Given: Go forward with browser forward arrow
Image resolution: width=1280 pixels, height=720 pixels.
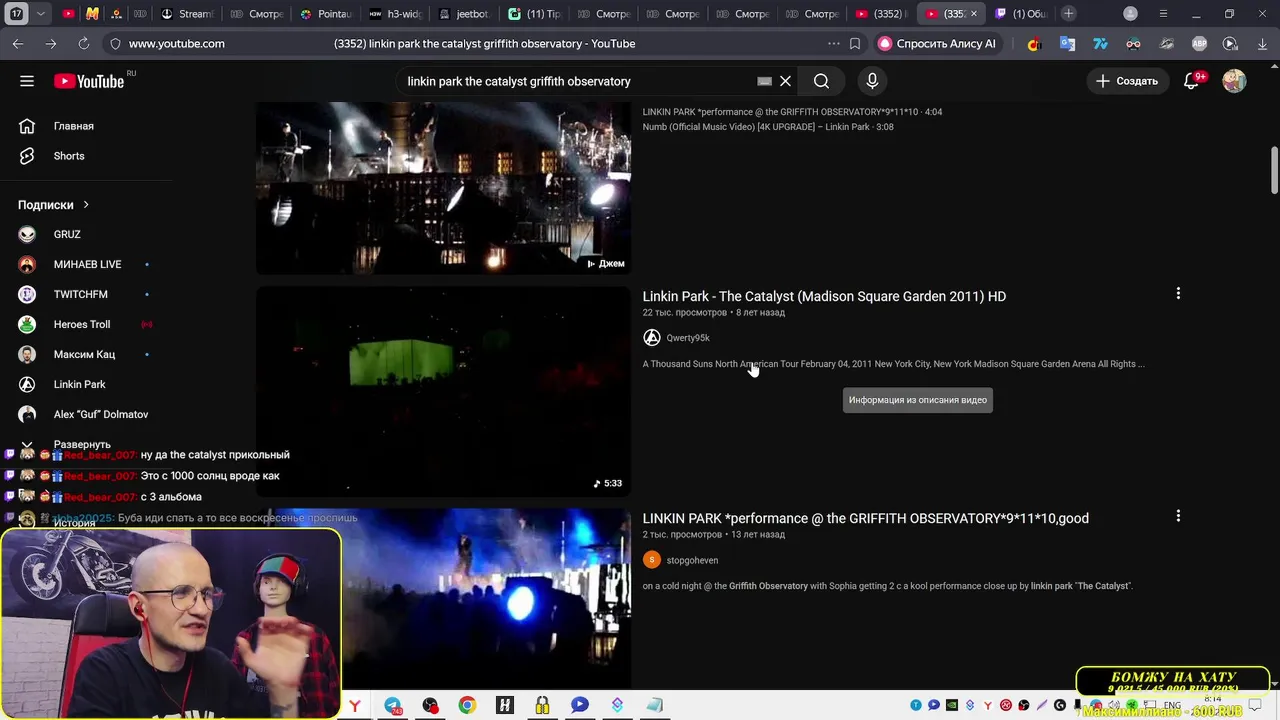Looking at the screenshot, I should pyautogui.click(x=51, y=44).
